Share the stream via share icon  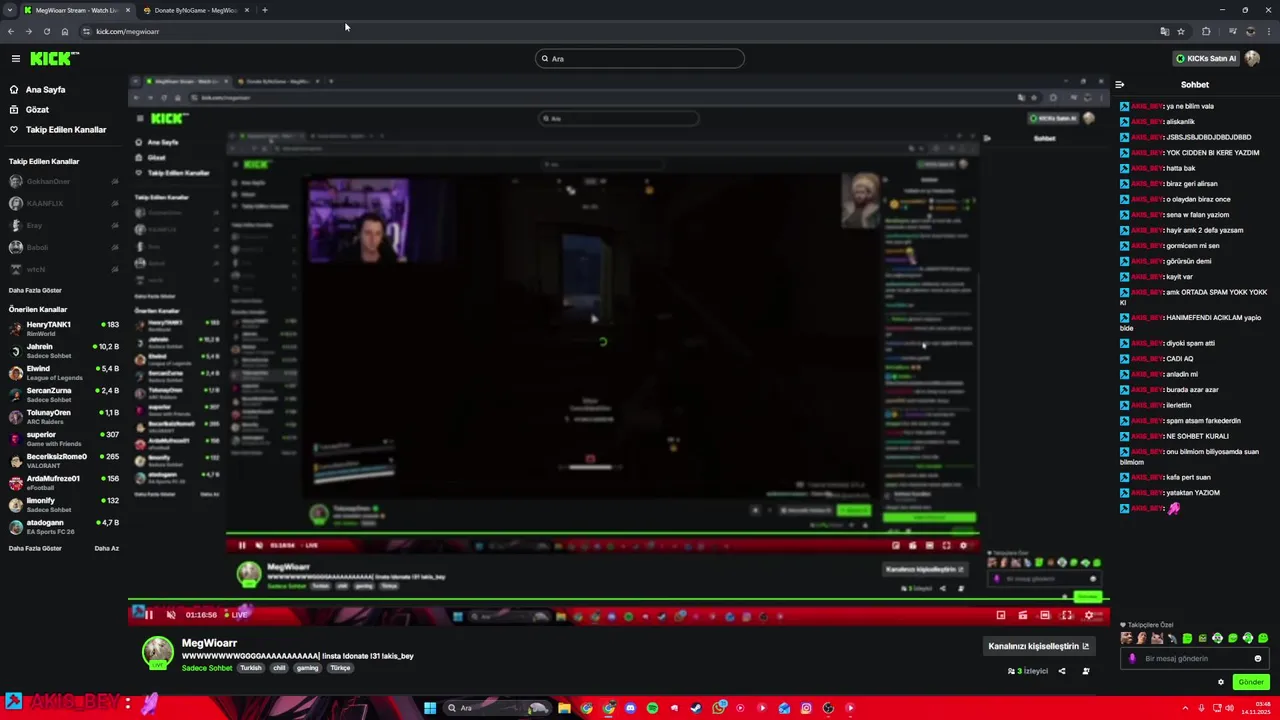[1062, 672]
